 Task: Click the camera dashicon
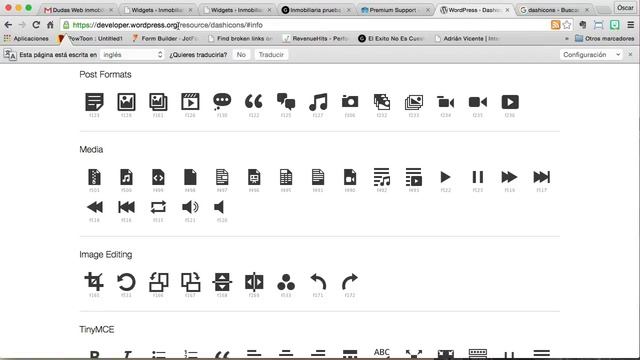point(350,102)
